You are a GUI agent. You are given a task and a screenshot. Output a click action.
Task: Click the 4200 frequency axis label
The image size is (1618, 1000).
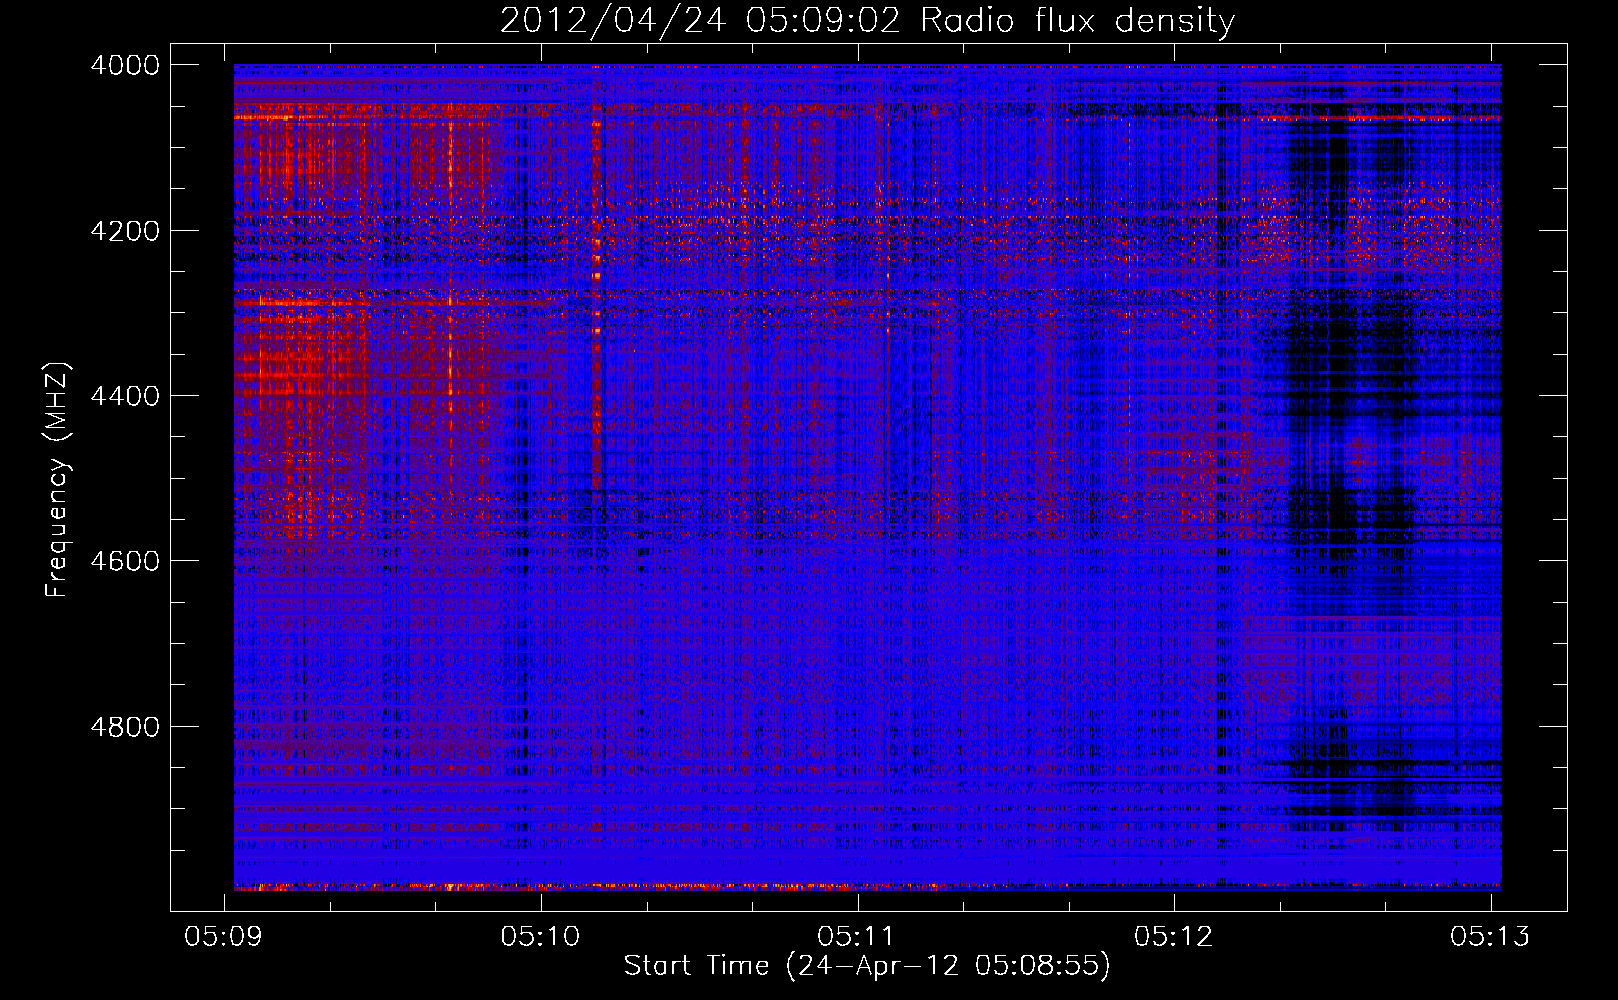pyautogui.click(x=125, y=231)
